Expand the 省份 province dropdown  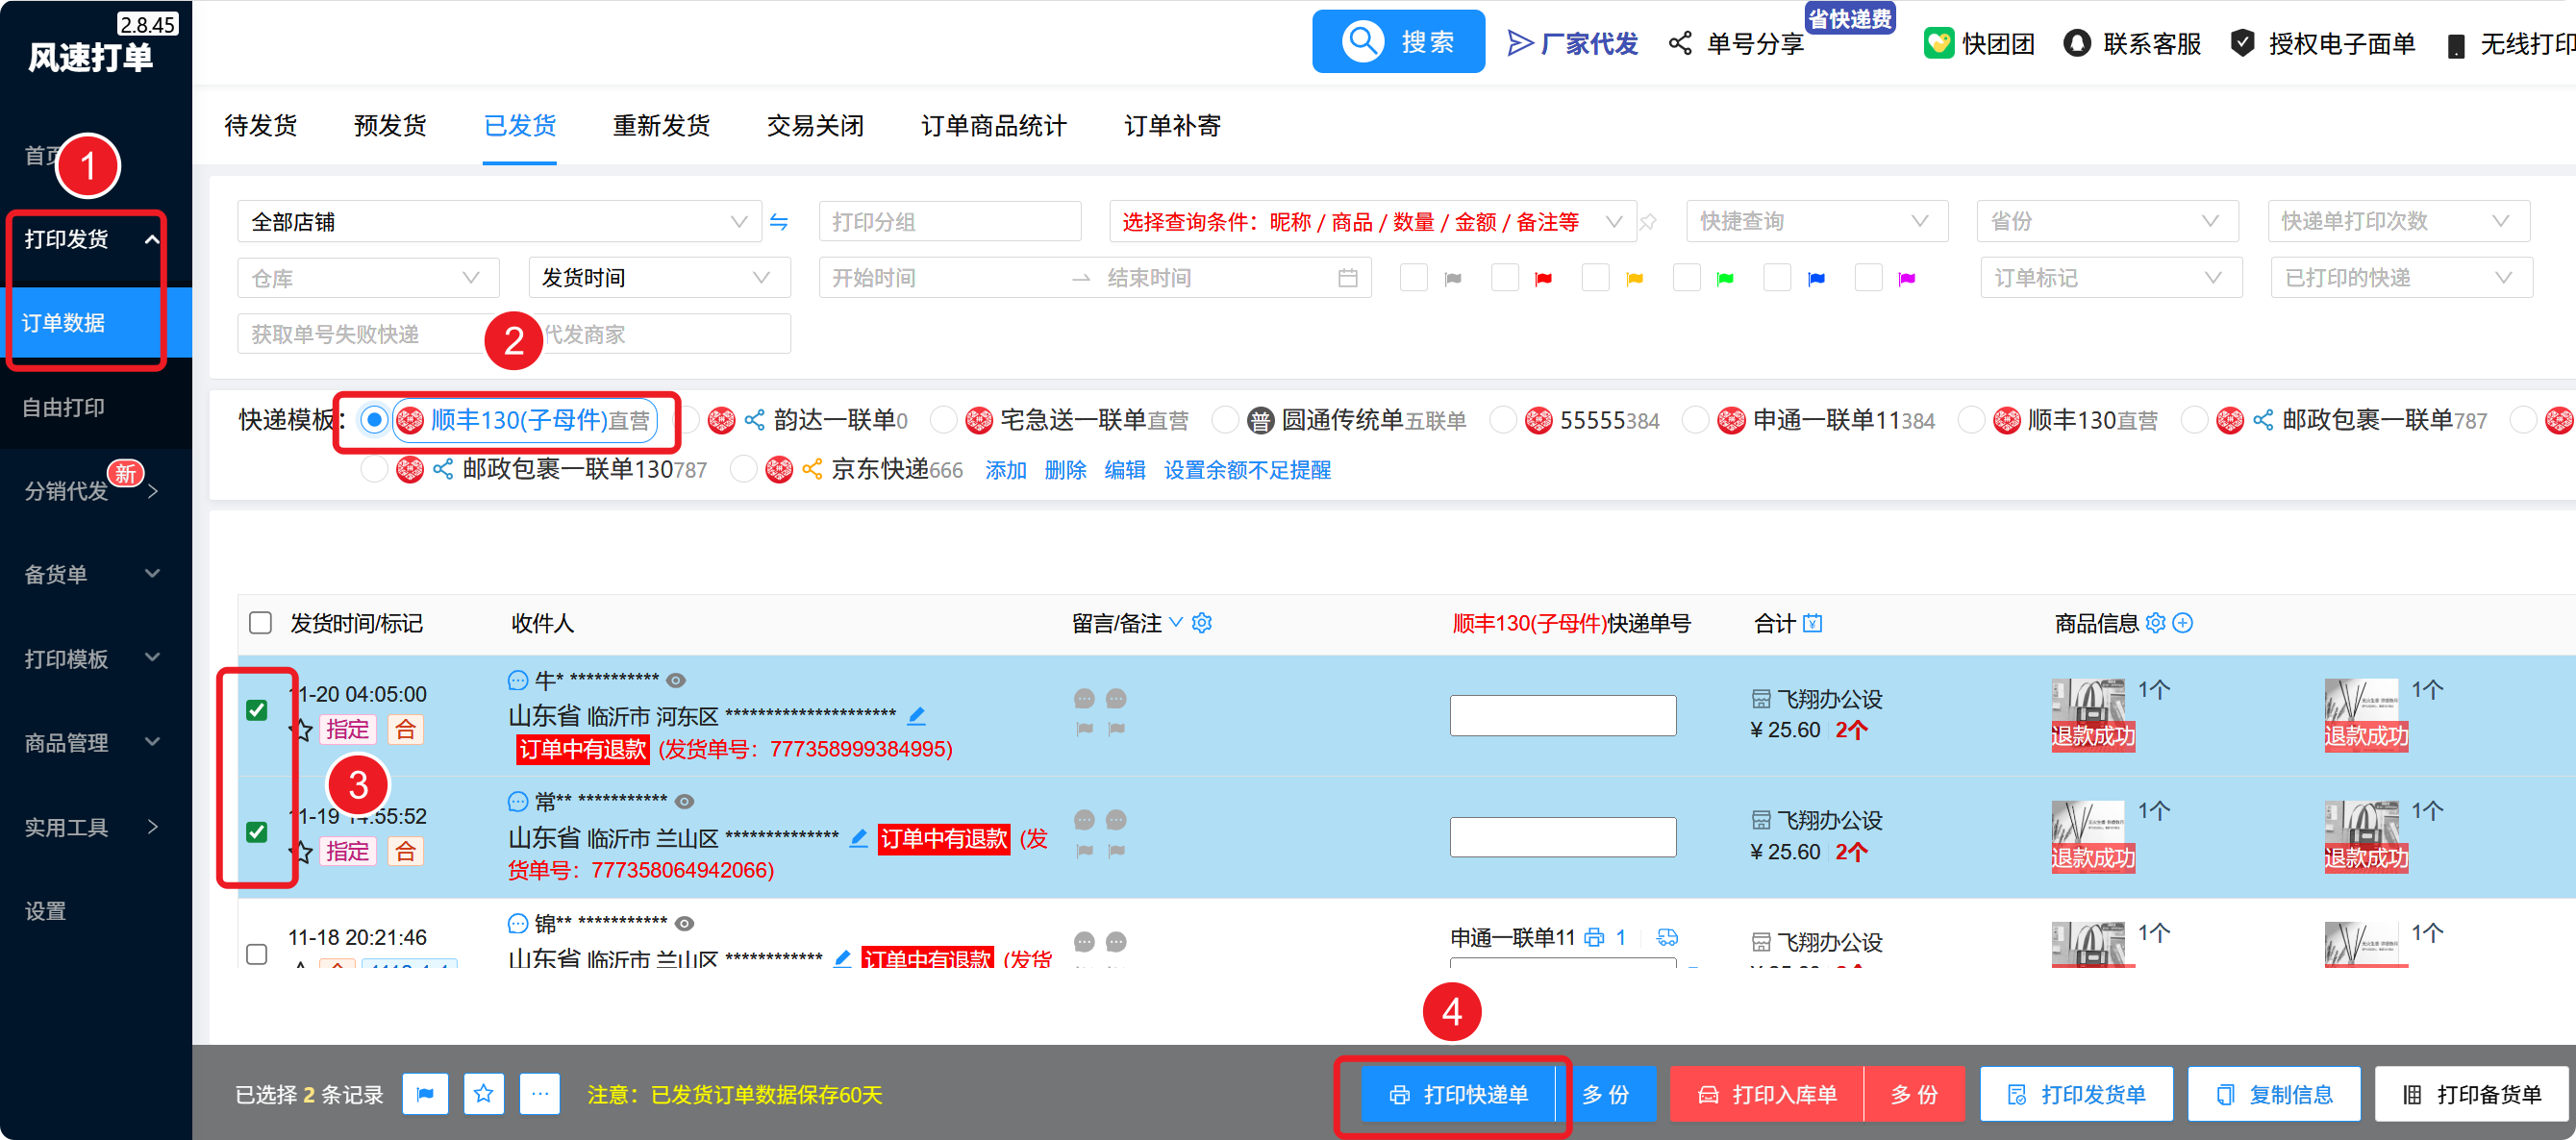pyautogui.click(x=2106, y=222)
